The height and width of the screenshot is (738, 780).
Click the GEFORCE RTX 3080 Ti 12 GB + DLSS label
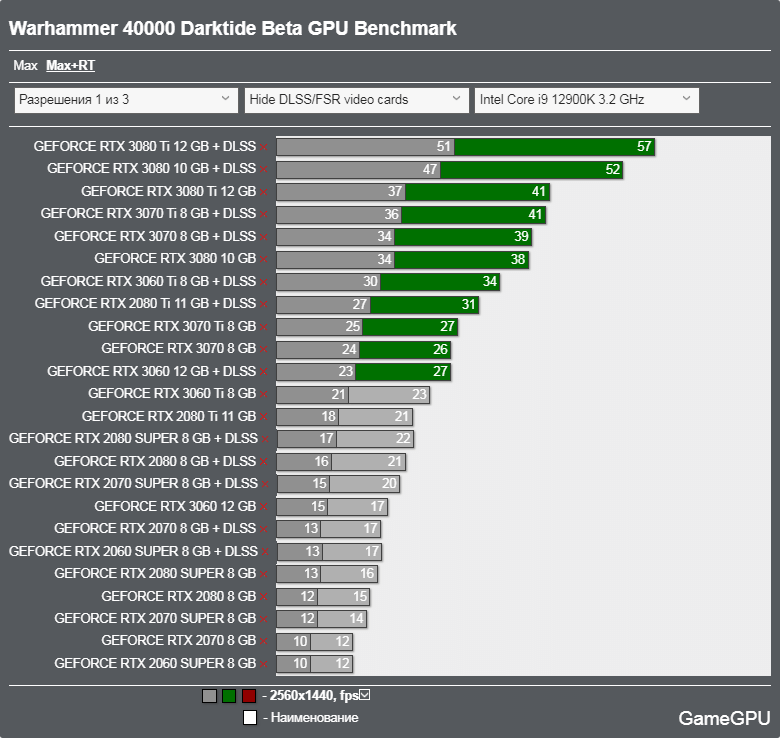click(145, 146)
